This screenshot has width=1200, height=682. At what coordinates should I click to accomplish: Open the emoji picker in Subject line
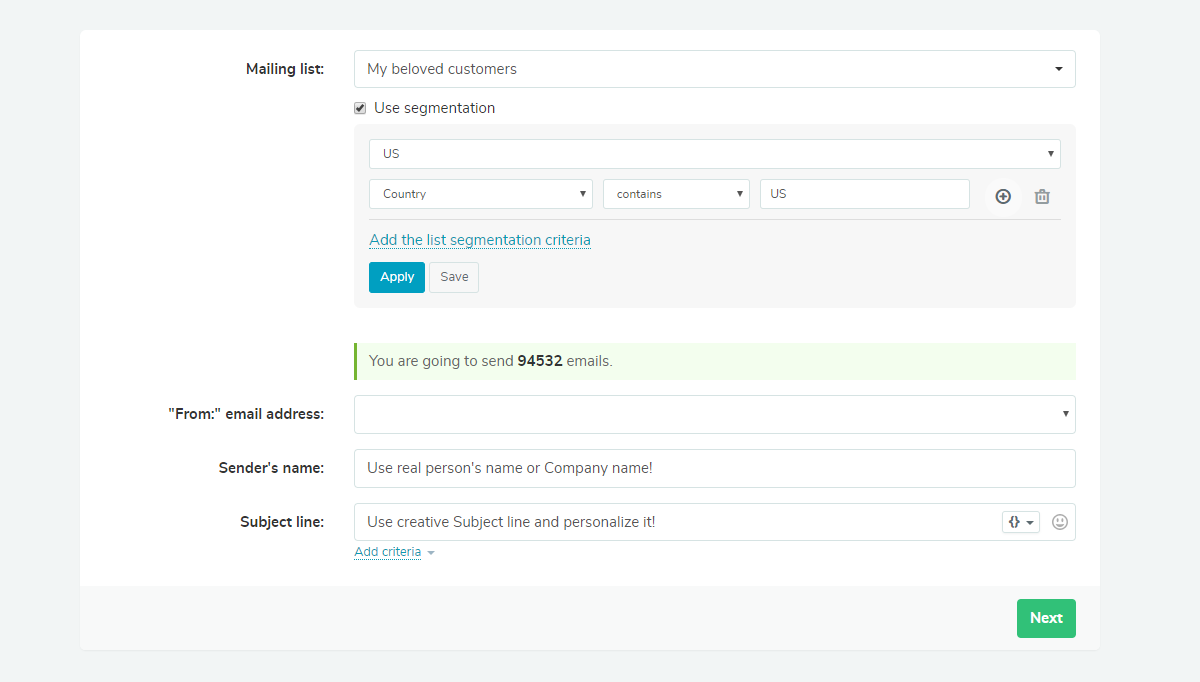point(1060,522)
